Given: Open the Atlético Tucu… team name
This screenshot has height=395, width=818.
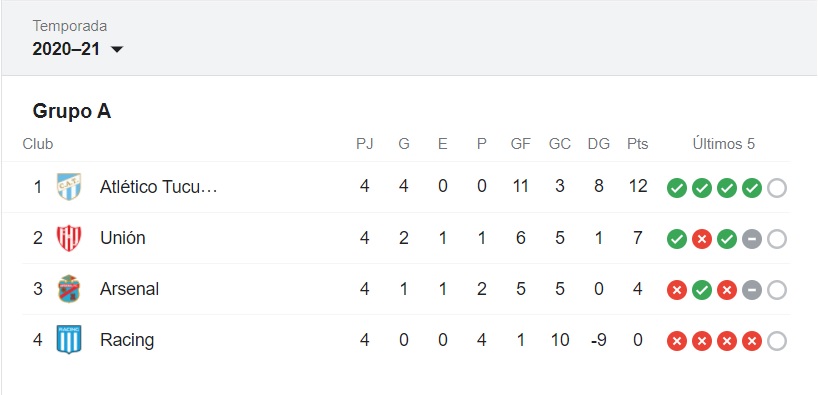Looking at the screenshot, I should [159, 187].
